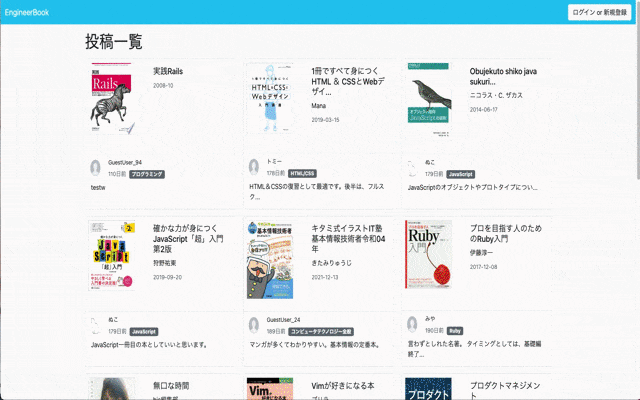This screenshot has width=640, height=400.
Task: Open the 実践Rails book cover thumbnail
Action: 111,98
